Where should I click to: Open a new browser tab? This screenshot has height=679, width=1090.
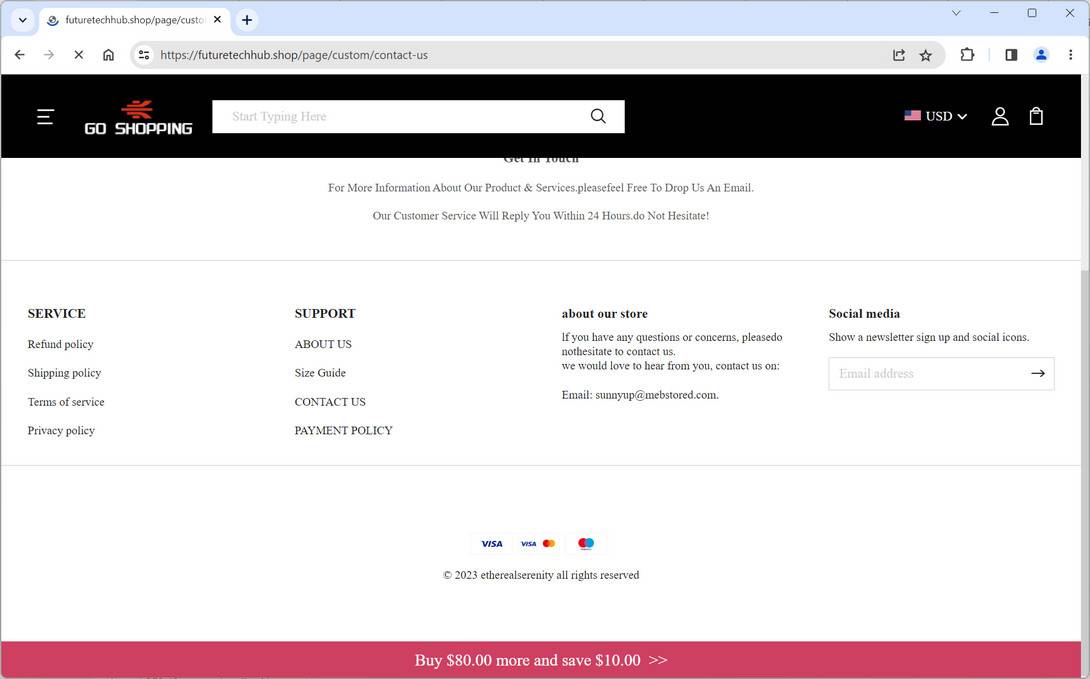(246, 19)
